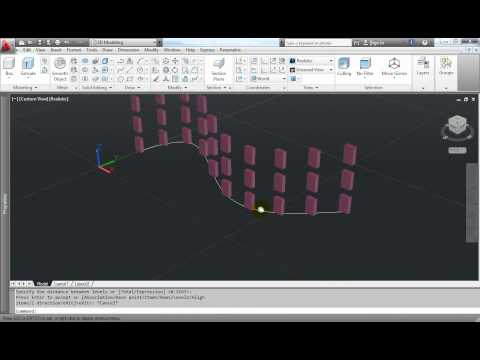Image resolution: width=480 pixels, height=360 pixels.
Task: Expand the Section panel title
Action: pyautogui.click(x=216, y=87)
